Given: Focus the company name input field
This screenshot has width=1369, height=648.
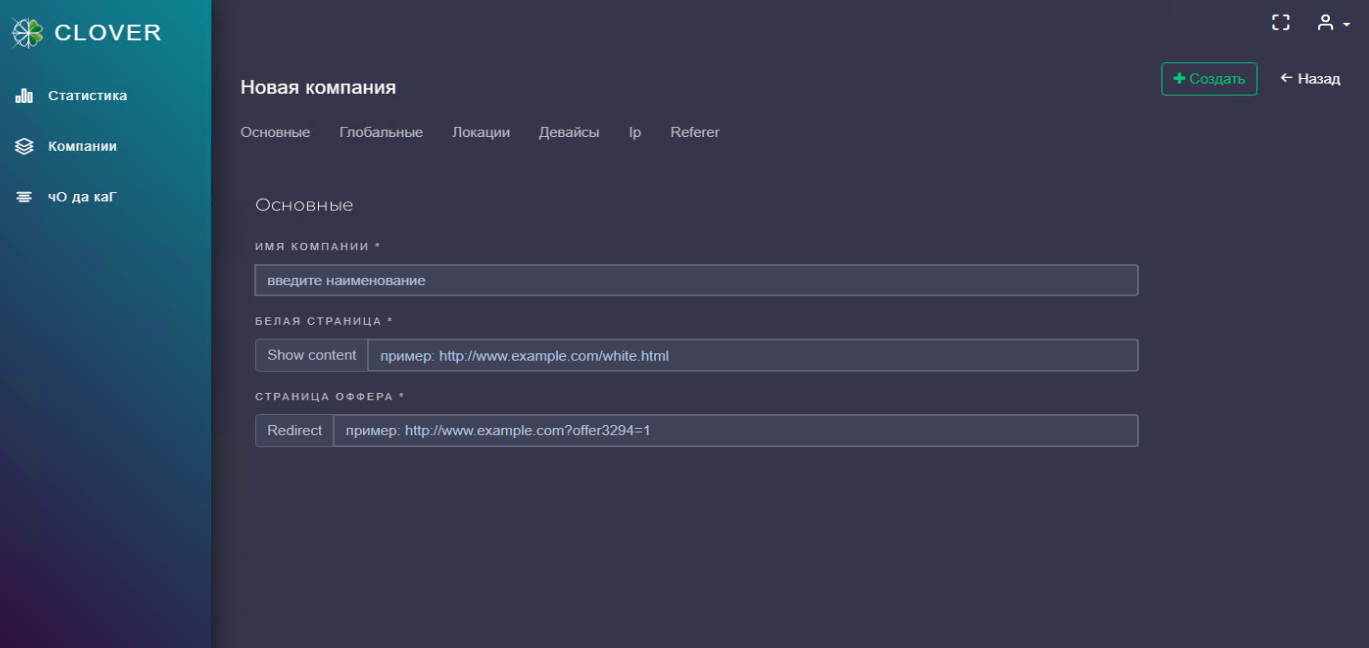Looking at the screenshot, I should click(696, 281).
